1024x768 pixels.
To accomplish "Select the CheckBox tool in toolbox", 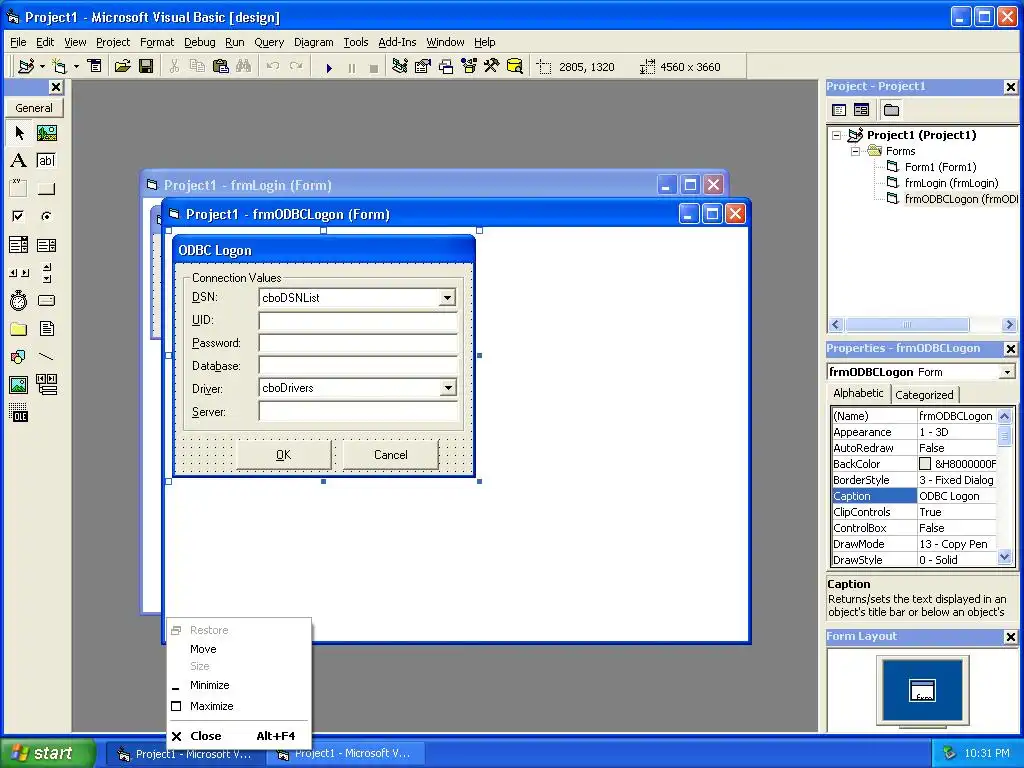I will click(19, 216).
